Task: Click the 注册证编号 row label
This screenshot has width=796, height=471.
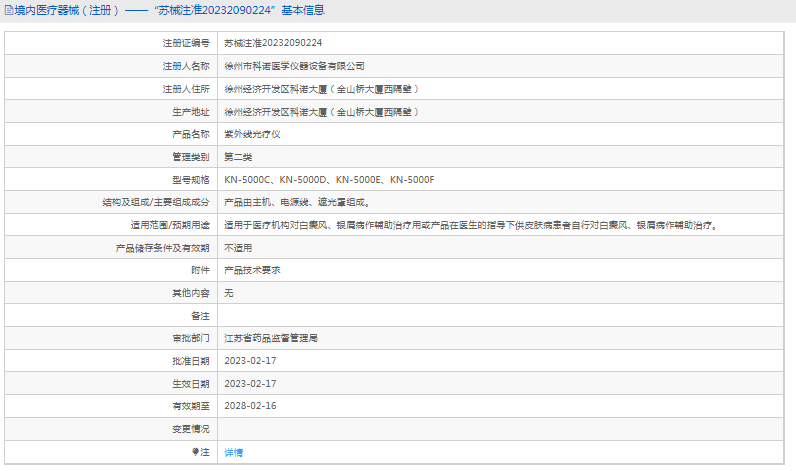Action: coord(186,43)
